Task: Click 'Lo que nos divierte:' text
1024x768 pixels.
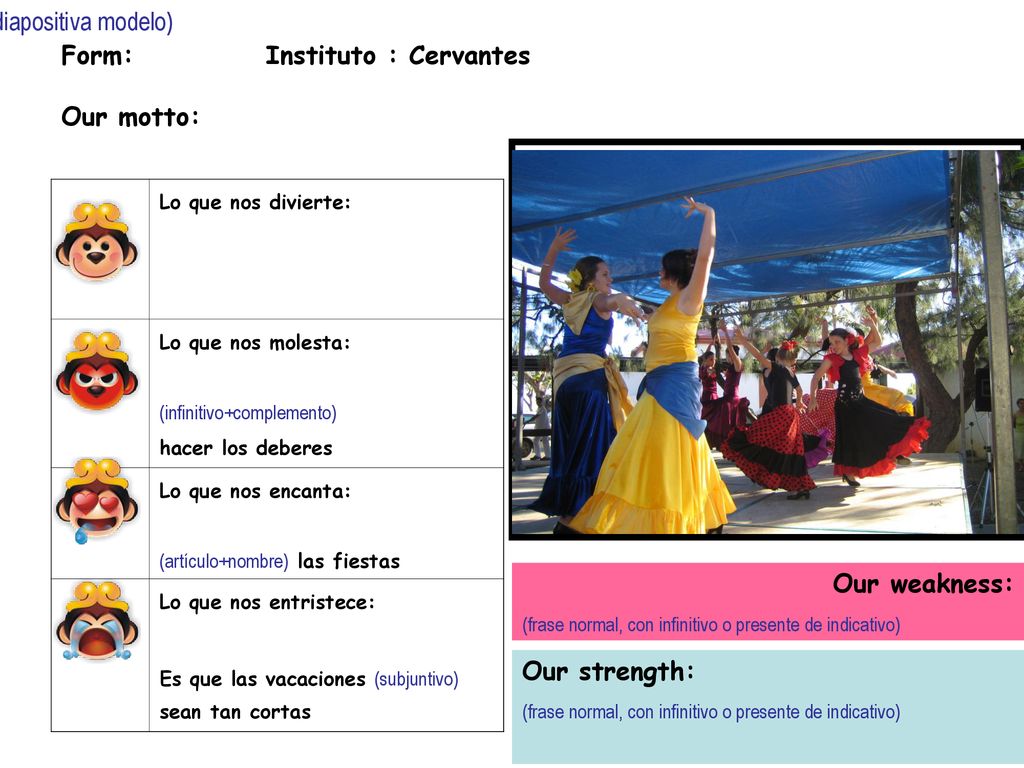Action: (255, 203)
